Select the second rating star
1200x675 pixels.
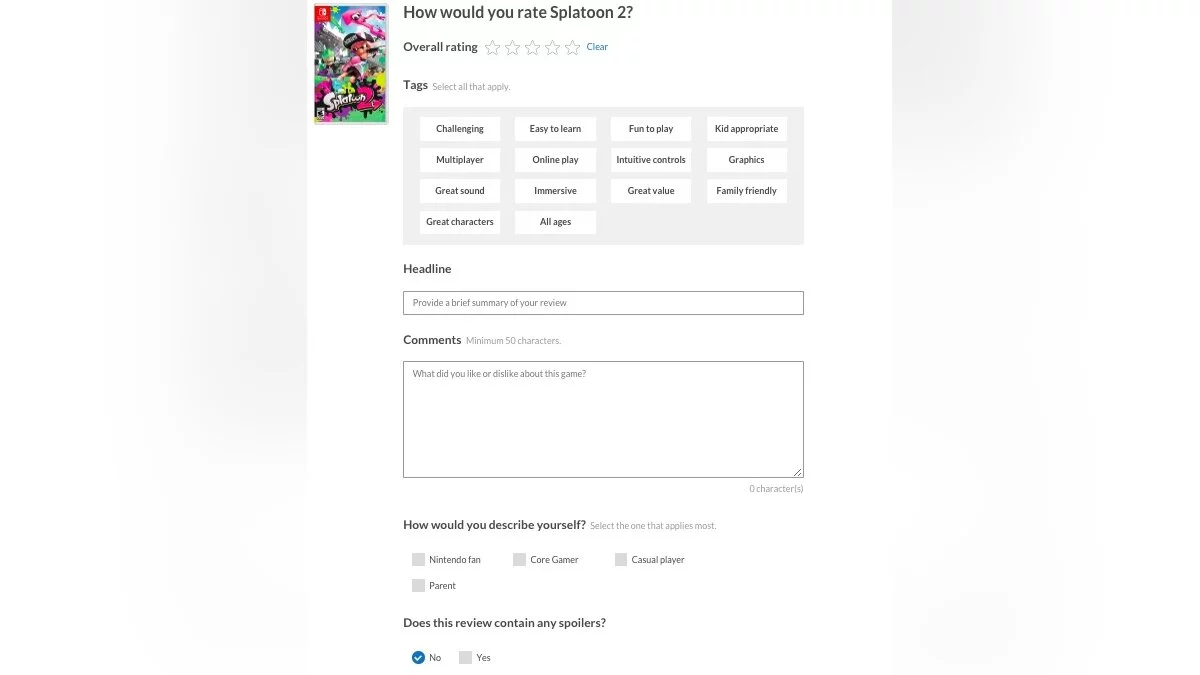click(x=512, y=47)
